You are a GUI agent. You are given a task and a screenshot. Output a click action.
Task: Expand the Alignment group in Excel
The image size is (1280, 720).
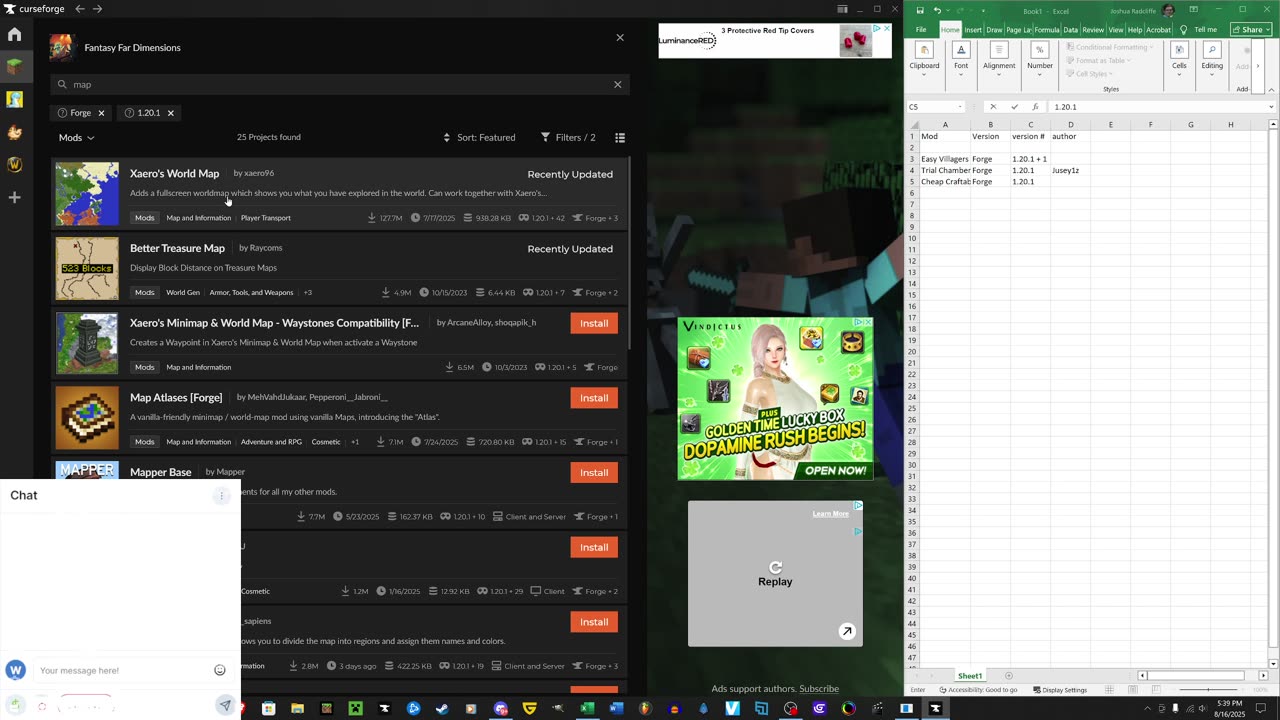999,59
